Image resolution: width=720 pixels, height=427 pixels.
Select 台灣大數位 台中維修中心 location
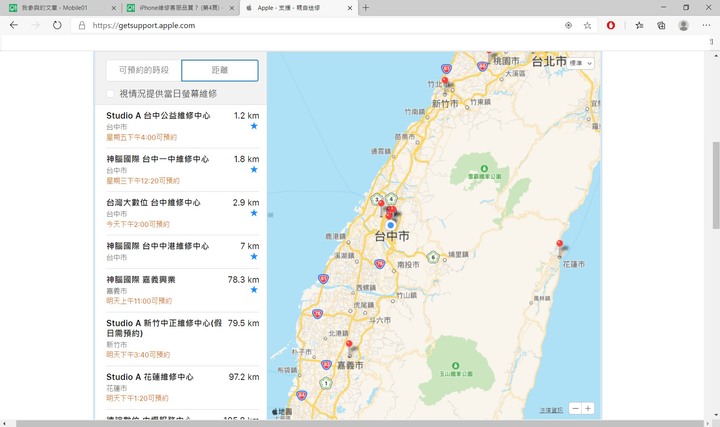click(182, 214)
